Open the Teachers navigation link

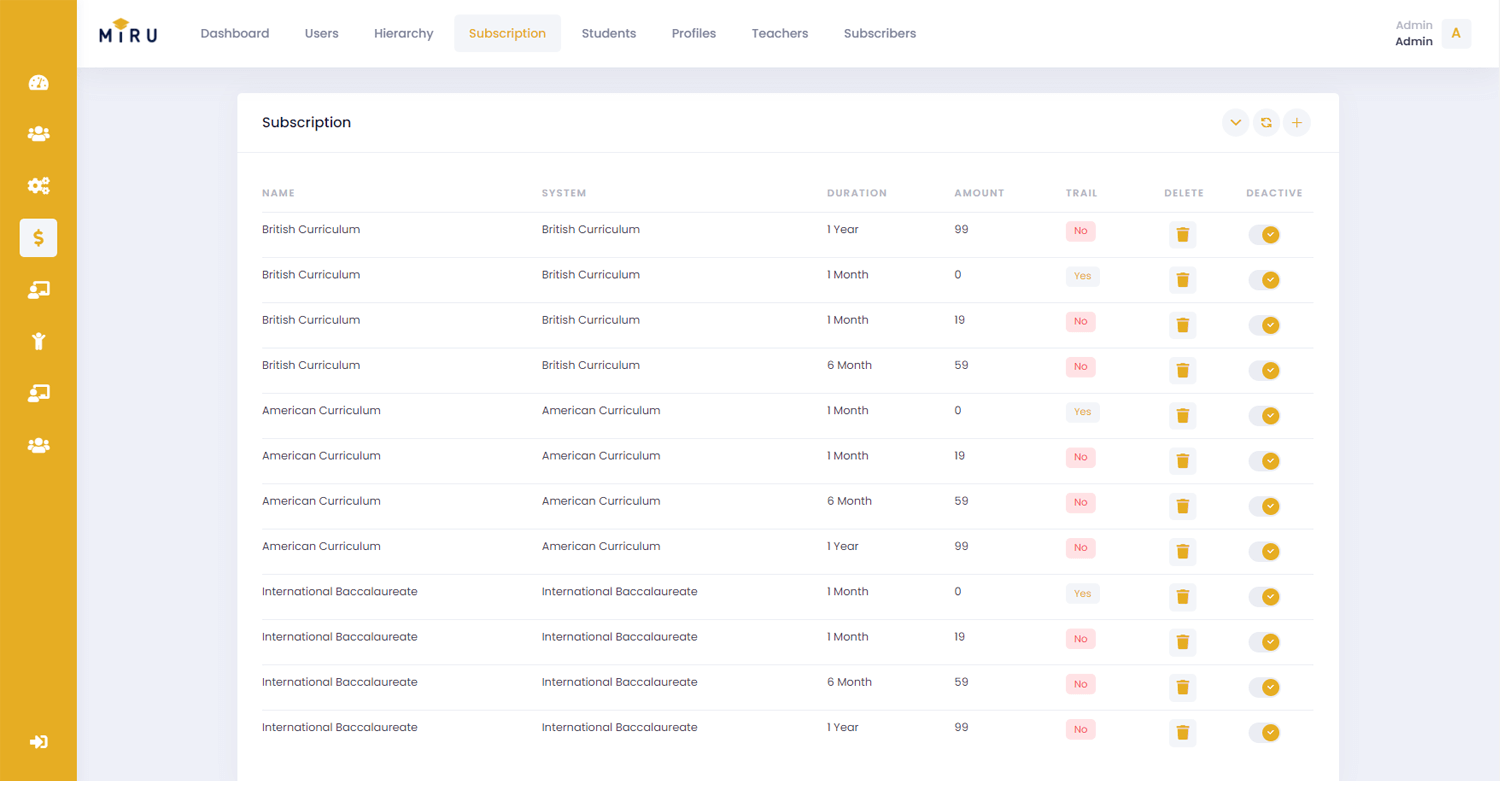click(x=779, y=33)
